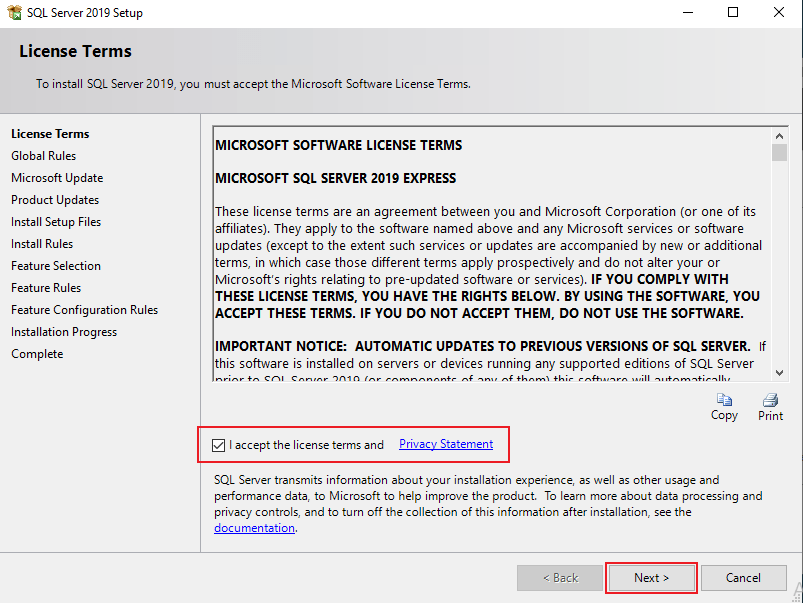Open the documentation link
The width and height of the screenshot is (803, 603).
[x=254, y=528]
